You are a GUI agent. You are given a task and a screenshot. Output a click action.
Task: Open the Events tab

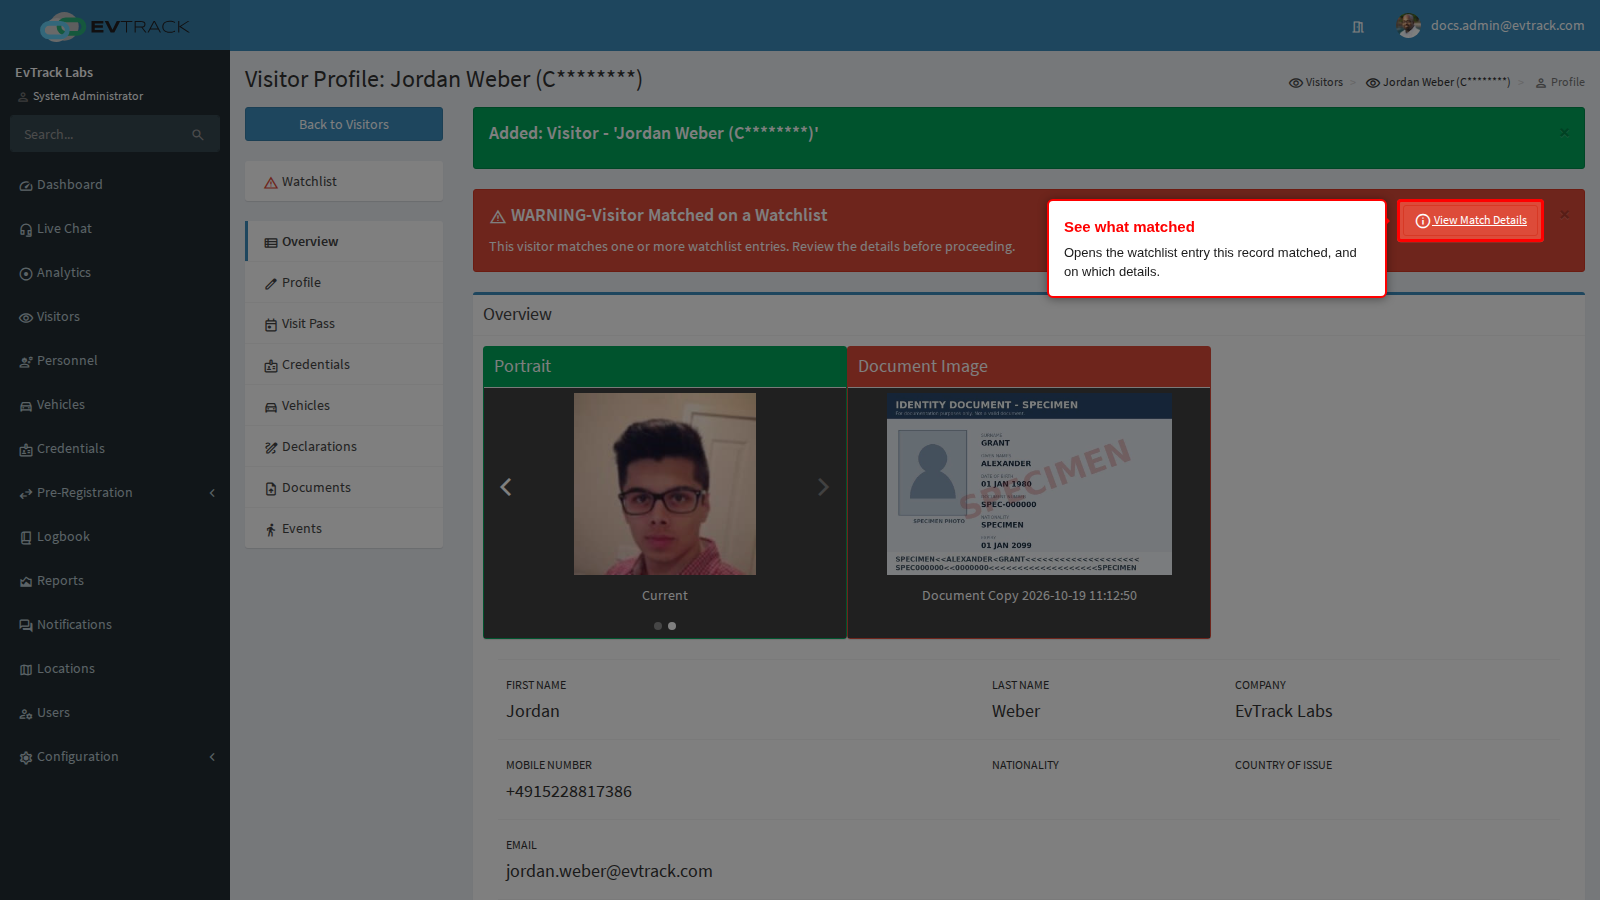coord(344,529)
